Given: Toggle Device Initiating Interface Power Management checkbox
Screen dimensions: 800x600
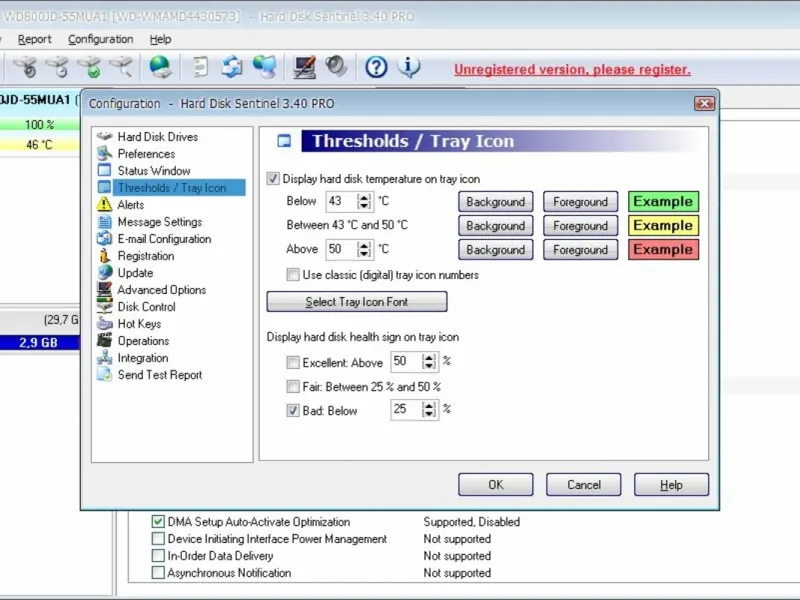Looking at the screenshot, I should (158, 539).
